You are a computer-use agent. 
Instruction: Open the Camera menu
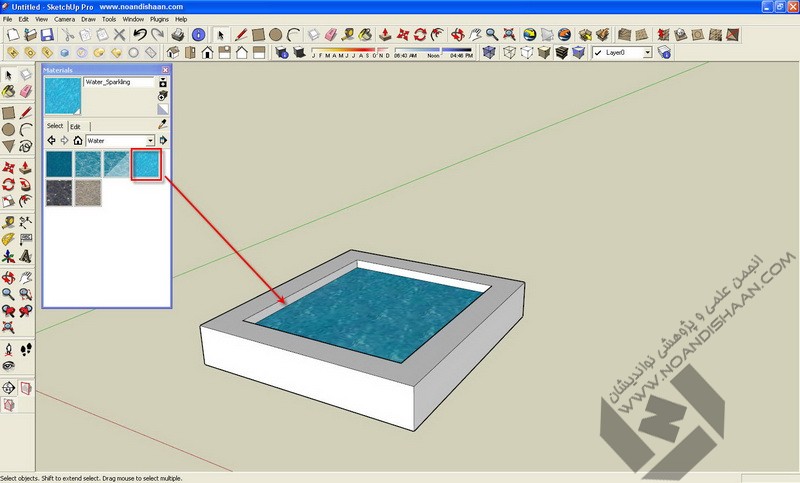point(64,19)
